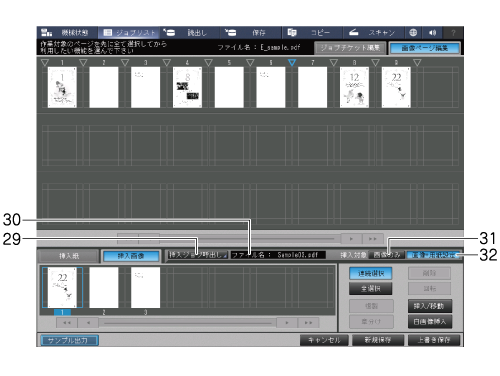The width and height of the screenshot is (500, 376).
Task: Switch to the スキャン scan tab
Action: click(374, 33)
